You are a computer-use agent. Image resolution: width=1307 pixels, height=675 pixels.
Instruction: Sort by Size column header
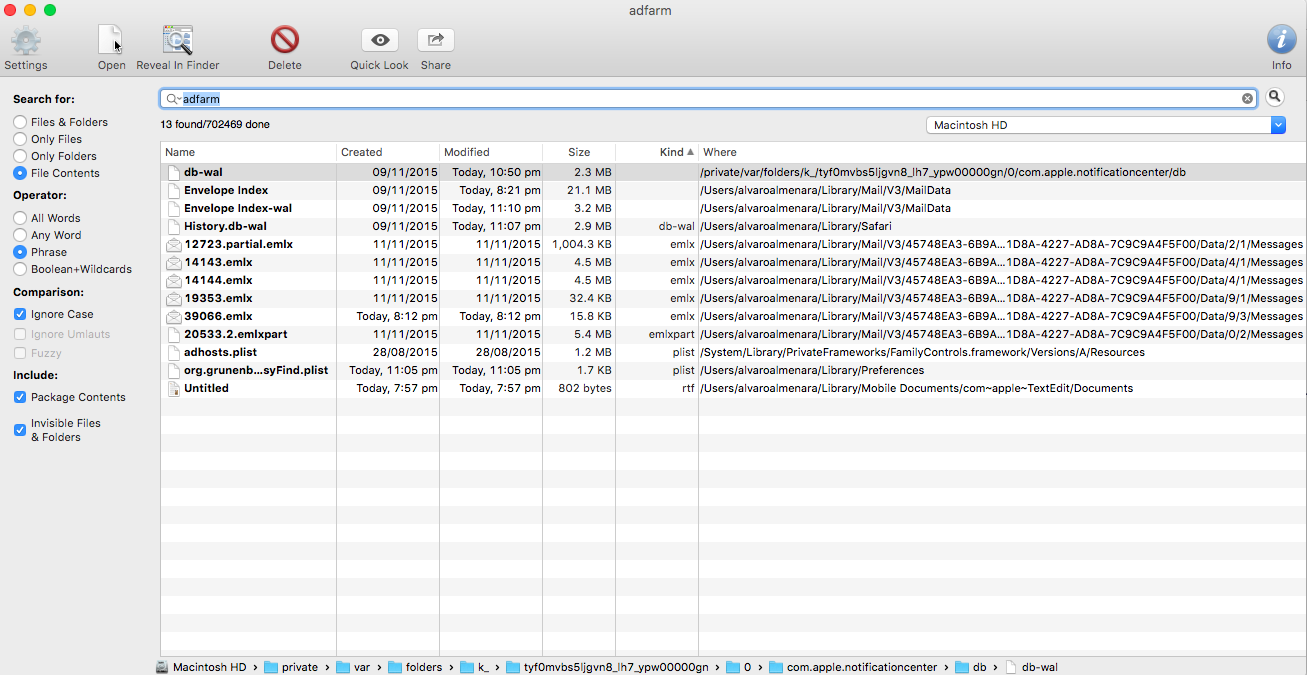click(579, 152)
